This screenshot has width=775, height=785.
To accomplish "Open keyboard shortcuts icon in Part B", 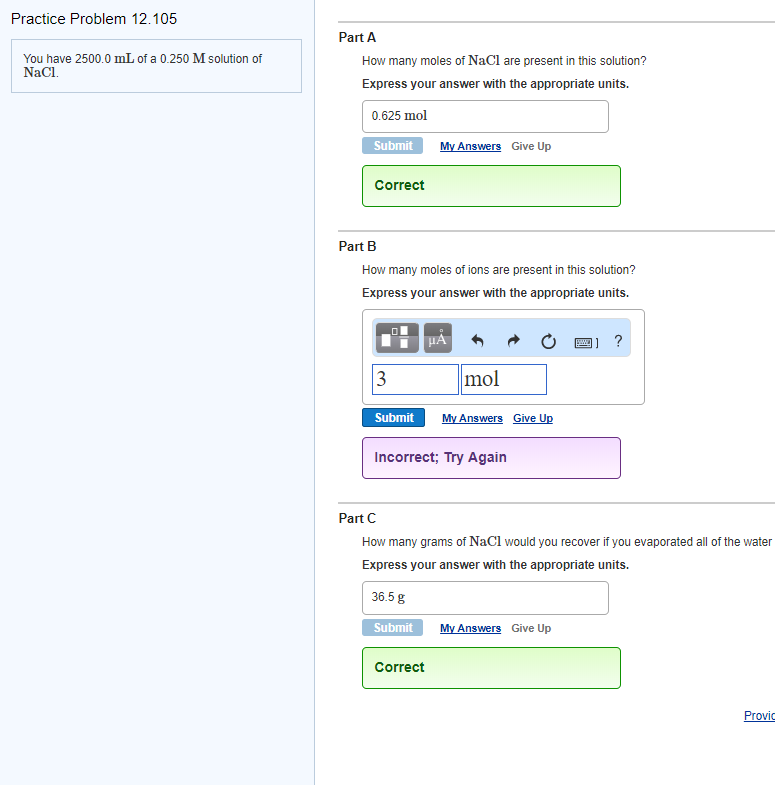I will coord(586,342).
